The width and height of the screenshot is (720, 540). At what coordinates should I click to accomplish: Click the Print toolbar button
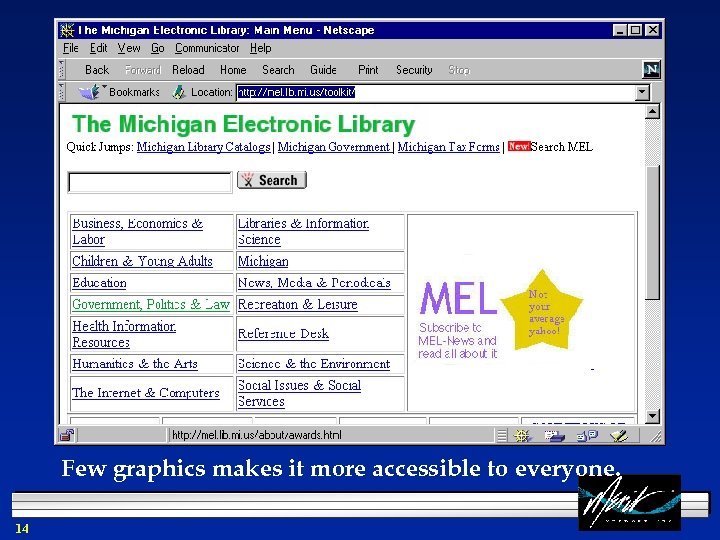tap(368, 70)
